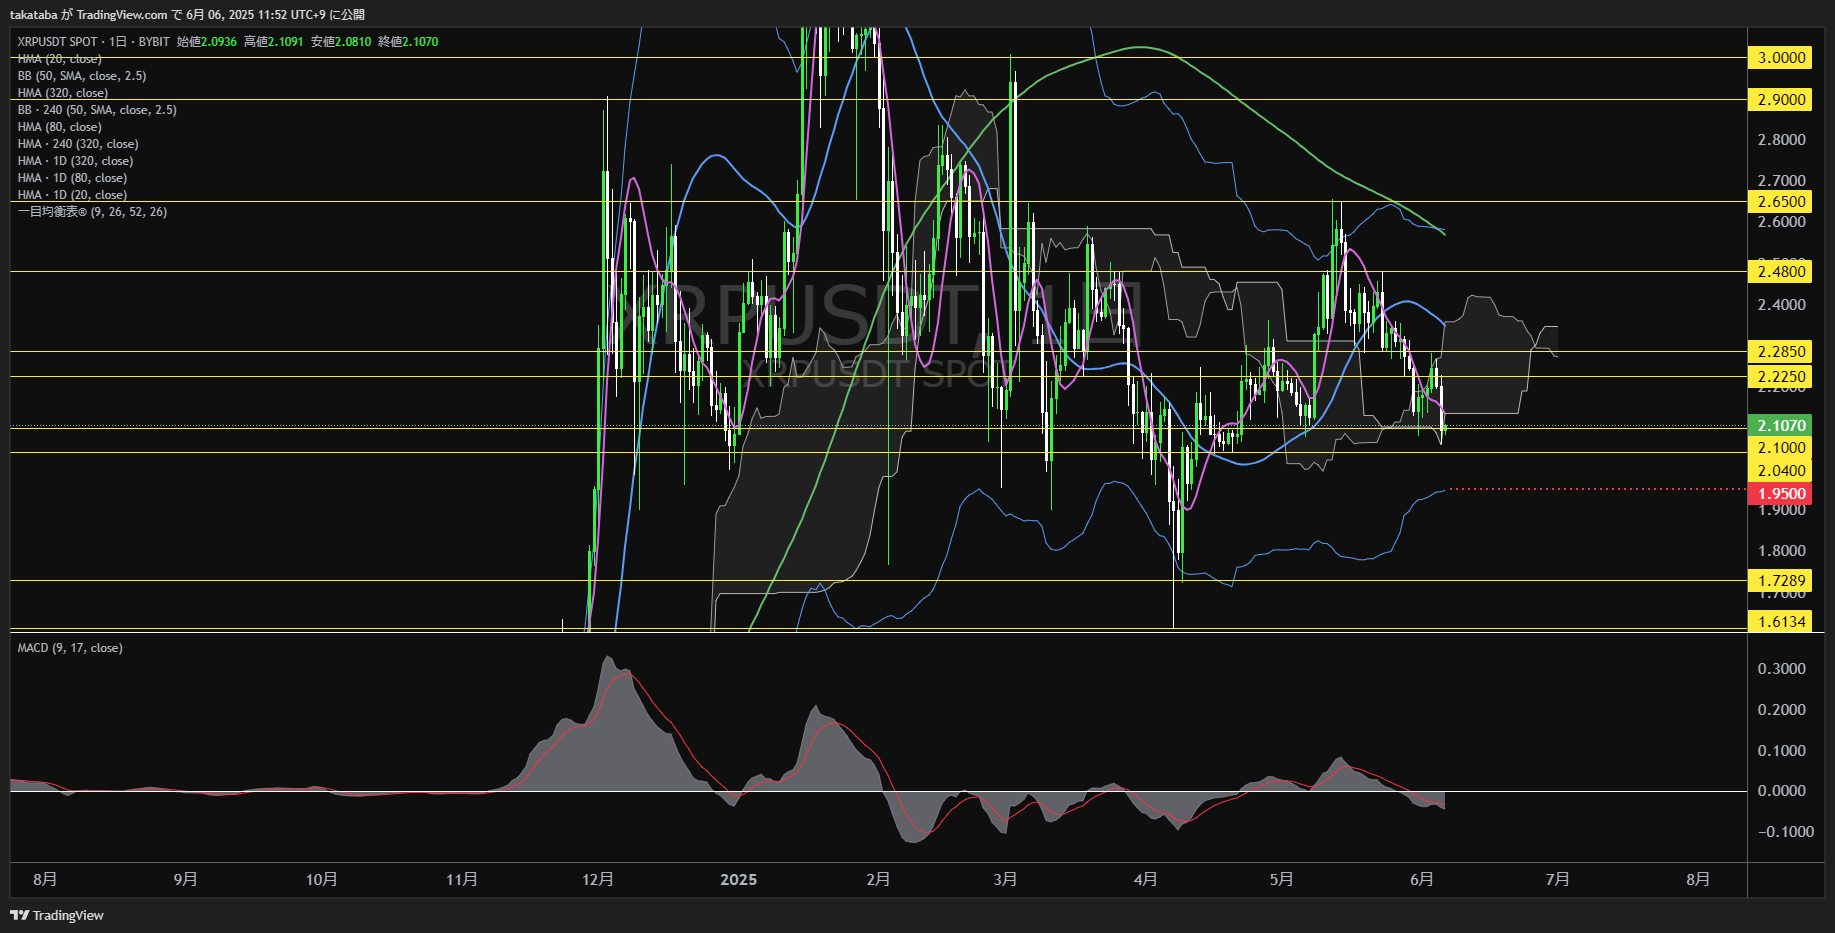Select the 10月 label on time axis
The width and height of the screenshot is (1835, 933).
pyautogui.click(x=321, y=880)
